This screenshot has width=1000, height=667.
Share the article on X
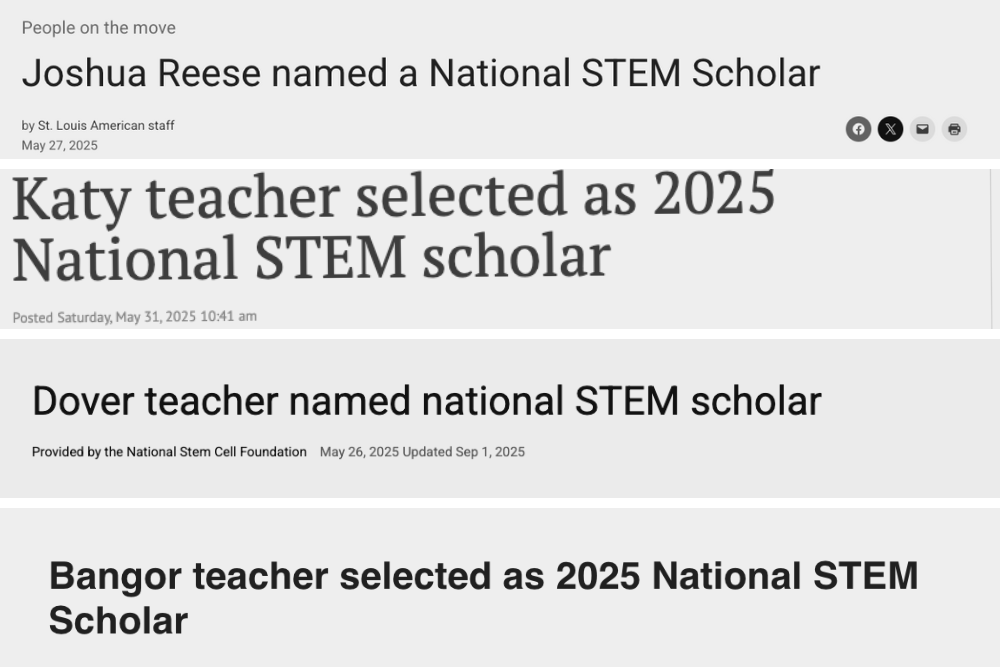(x=890, y=129)
